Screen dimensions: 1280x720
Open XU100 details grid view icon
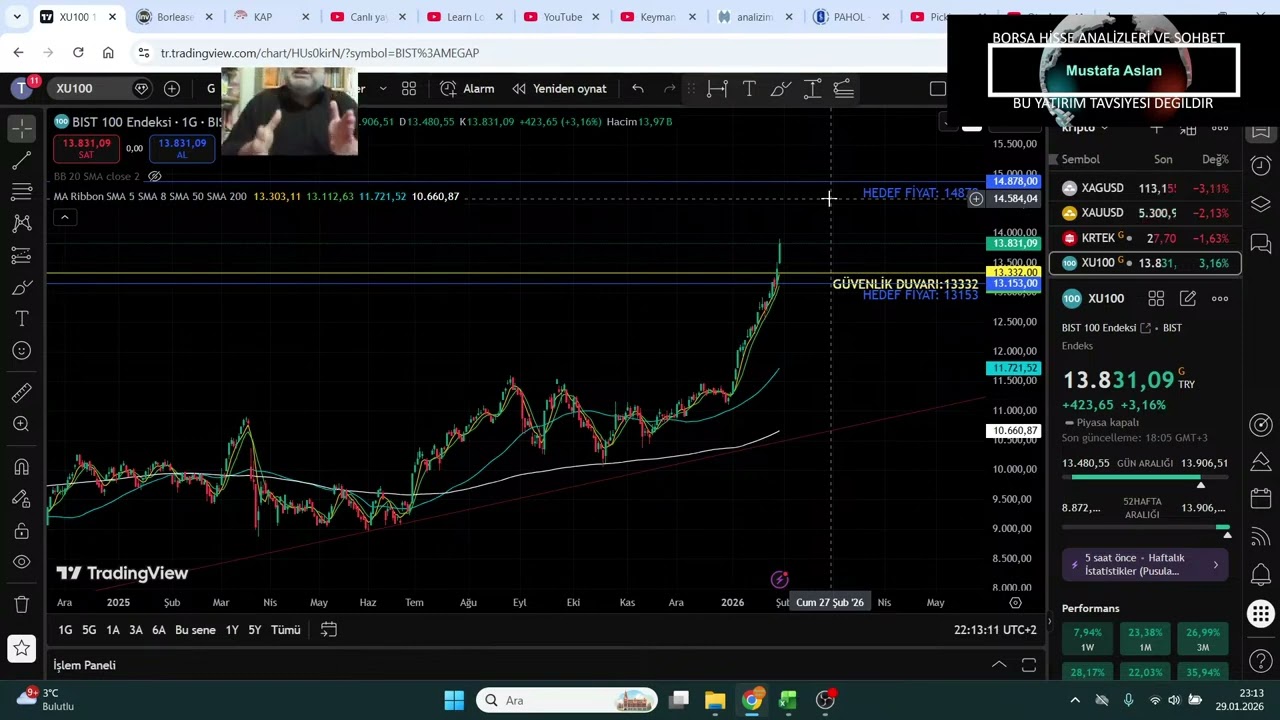click(1156, 298)
